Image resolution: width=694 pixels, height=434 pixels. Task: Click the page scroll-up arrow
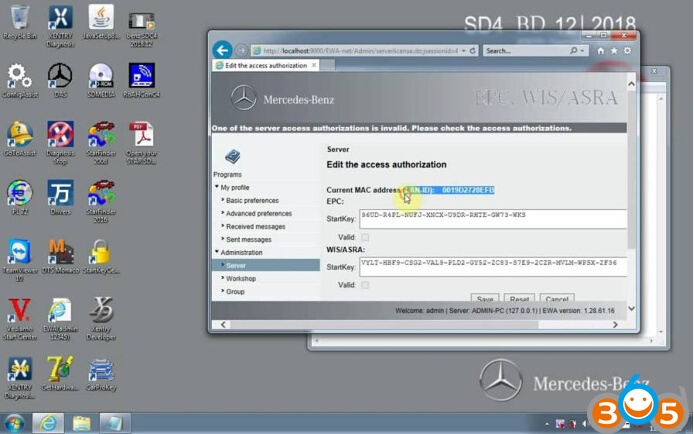coord(632,84)
